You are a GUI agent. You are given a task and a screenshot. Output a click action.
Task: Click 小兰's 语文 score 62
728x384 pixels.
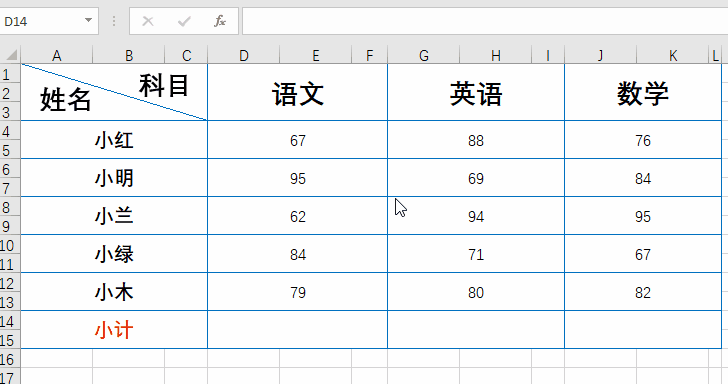298,216
